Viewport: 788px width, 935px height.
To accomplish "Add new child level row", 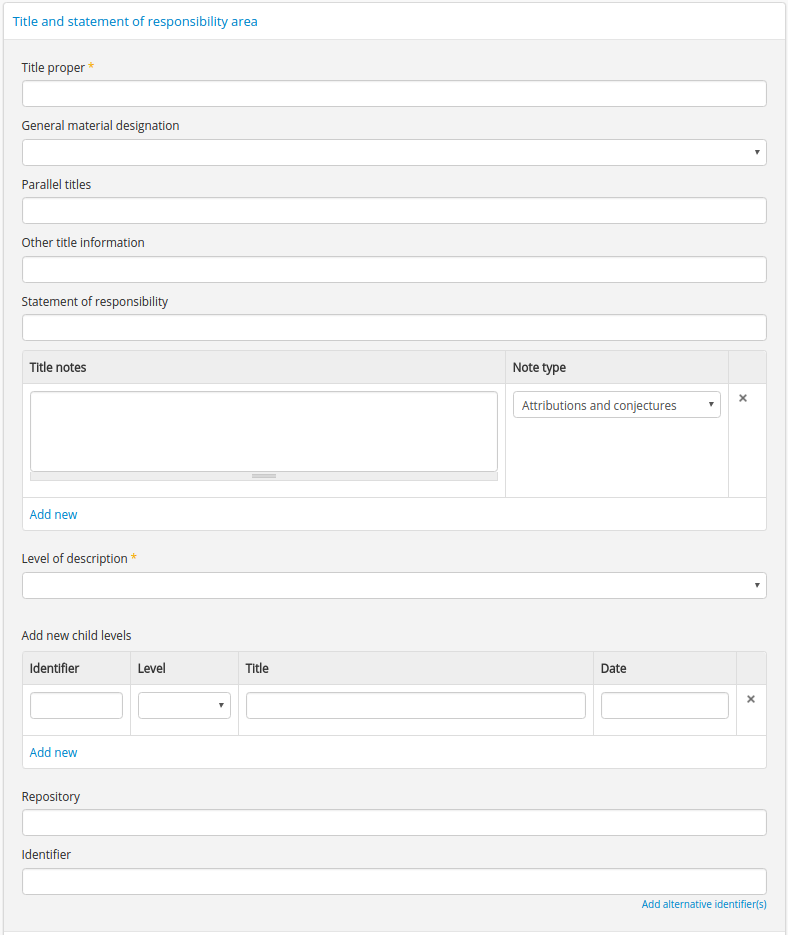I will (53, 753).
